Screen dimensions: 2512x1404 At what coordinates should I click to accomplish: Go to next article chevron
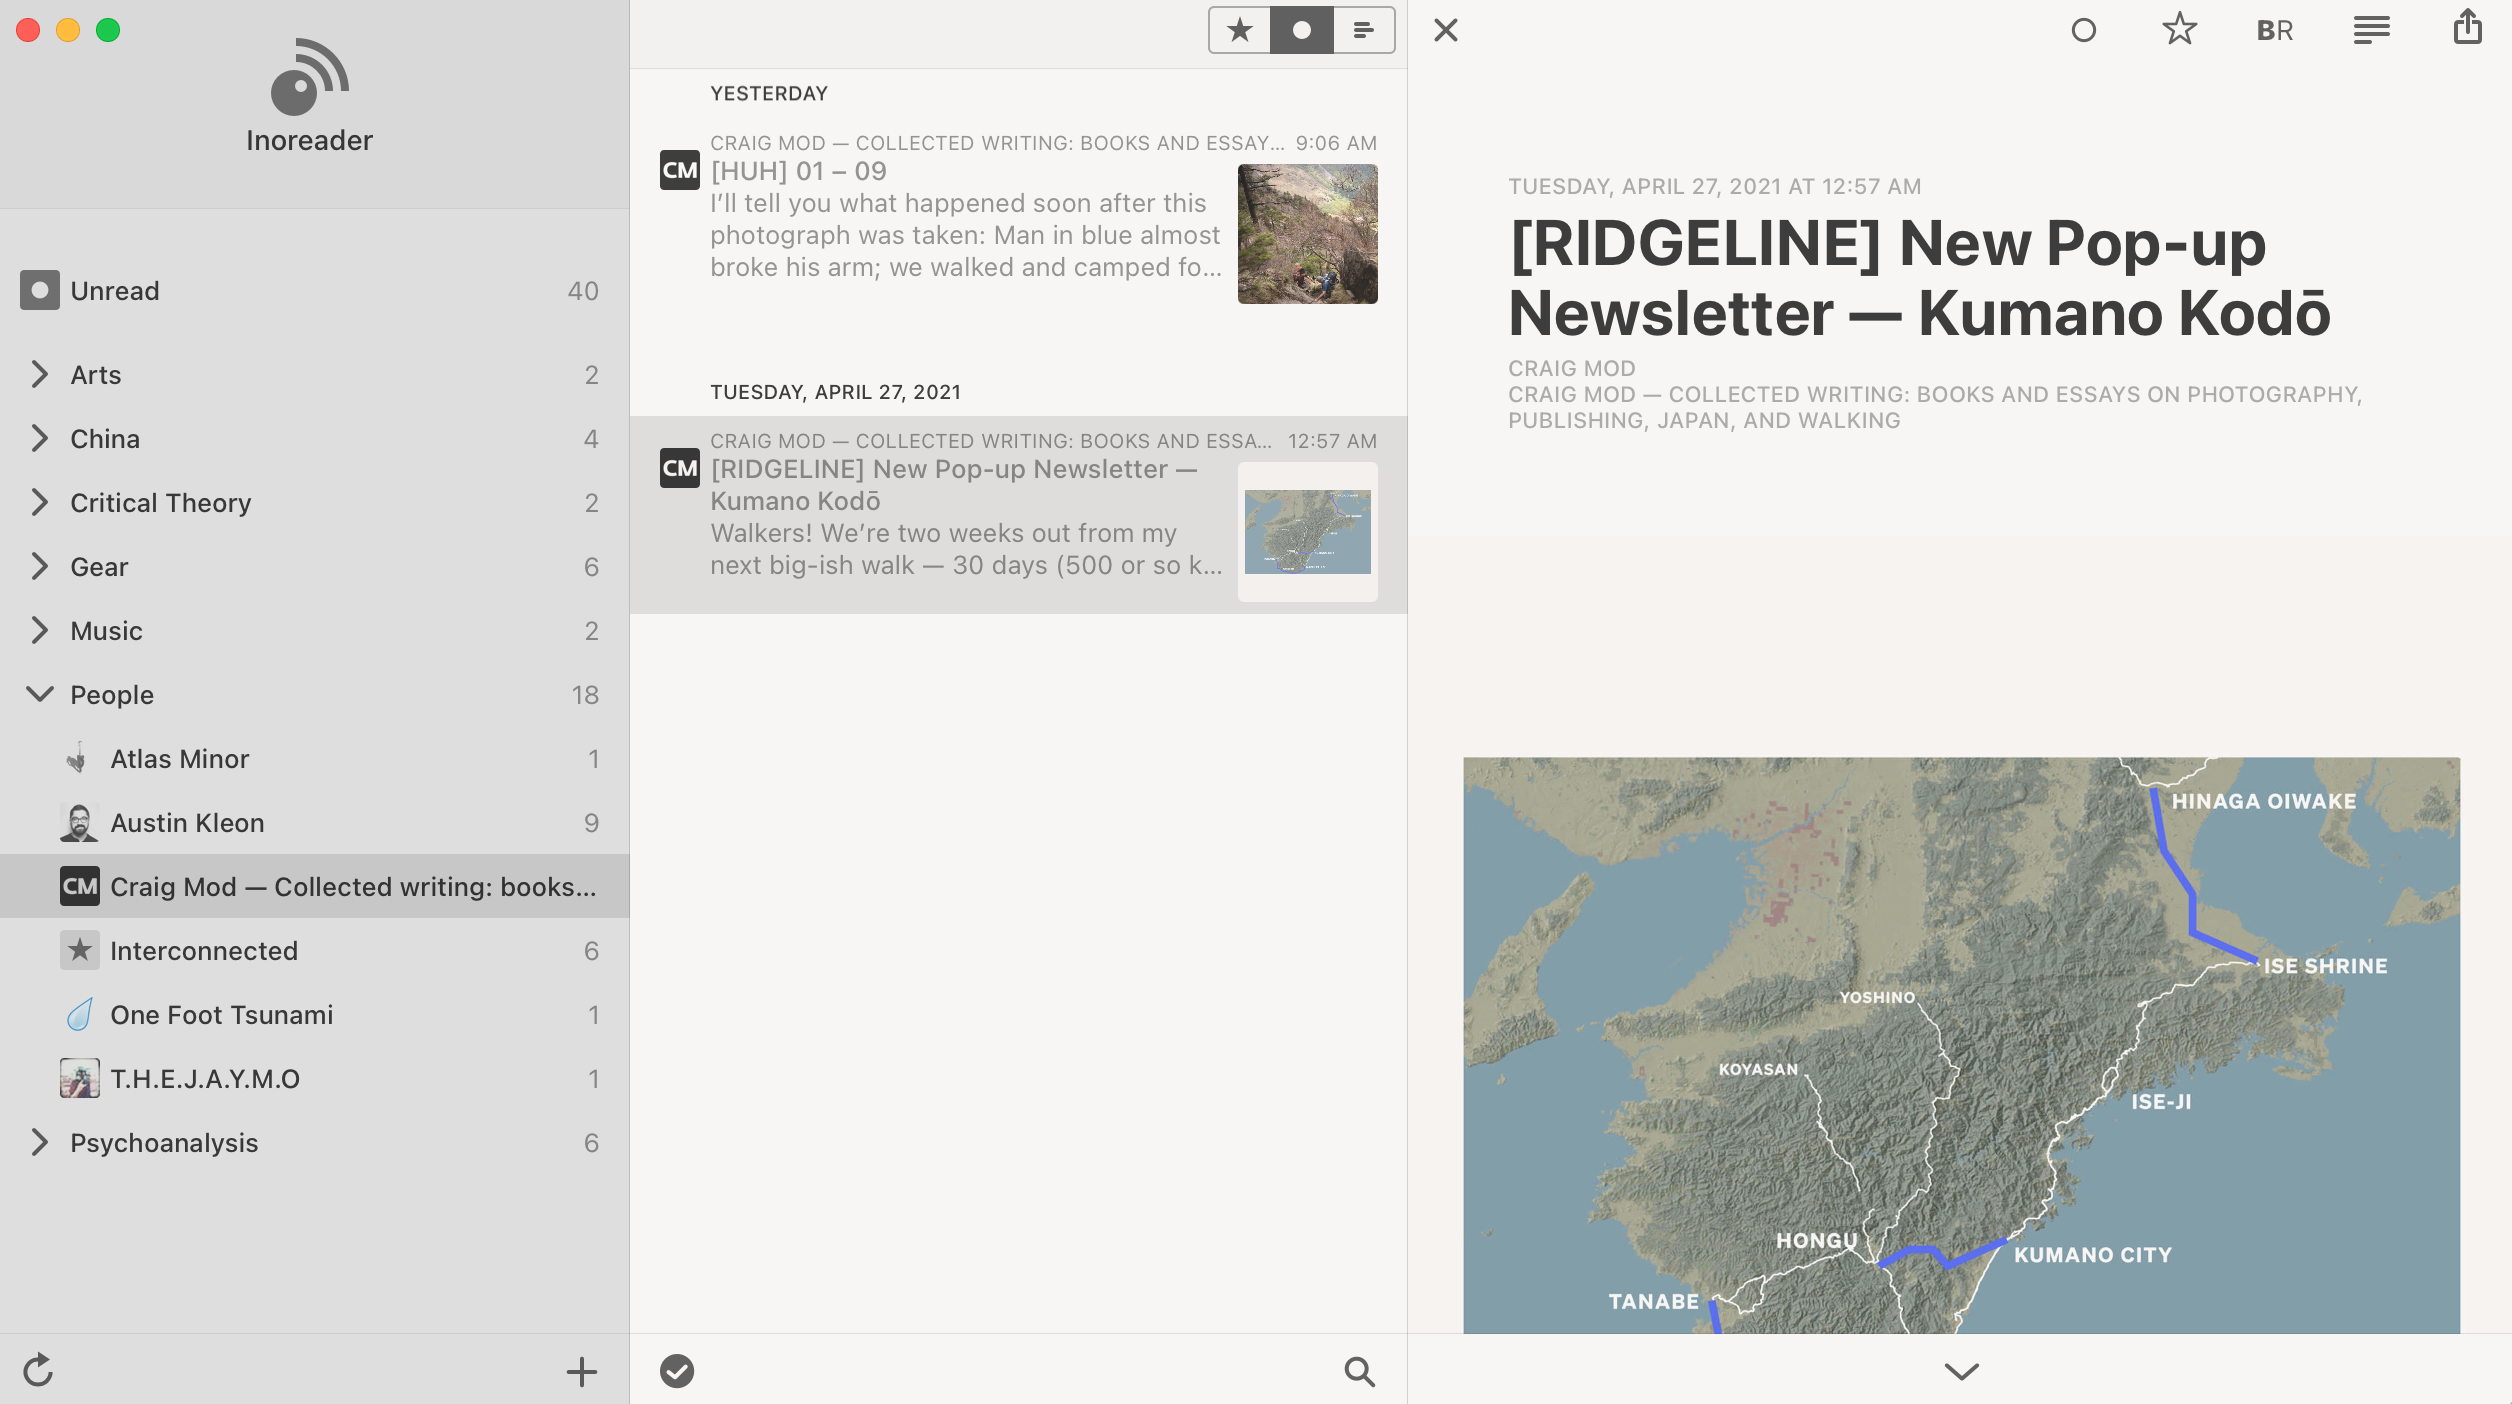(1962, 1371)
